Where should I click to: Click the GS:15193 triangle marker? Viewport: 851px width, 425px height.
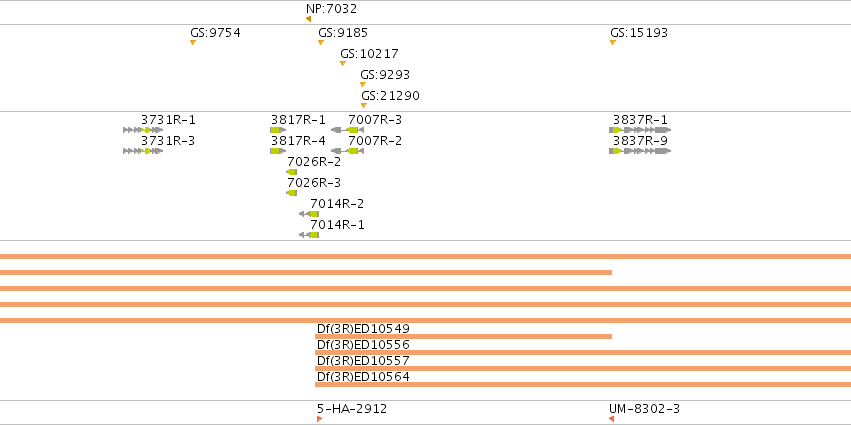[x=613, y=42]
